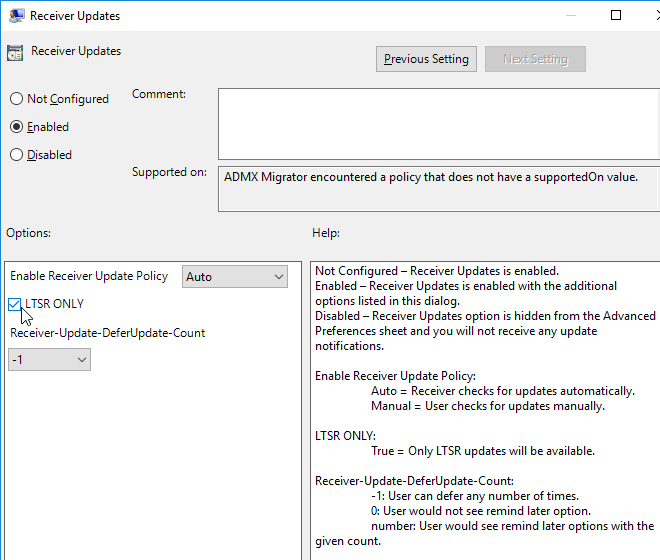This screenshot has width=660, height=560.
Task: Click the 'Help:' section label
Action: (326, 233)
